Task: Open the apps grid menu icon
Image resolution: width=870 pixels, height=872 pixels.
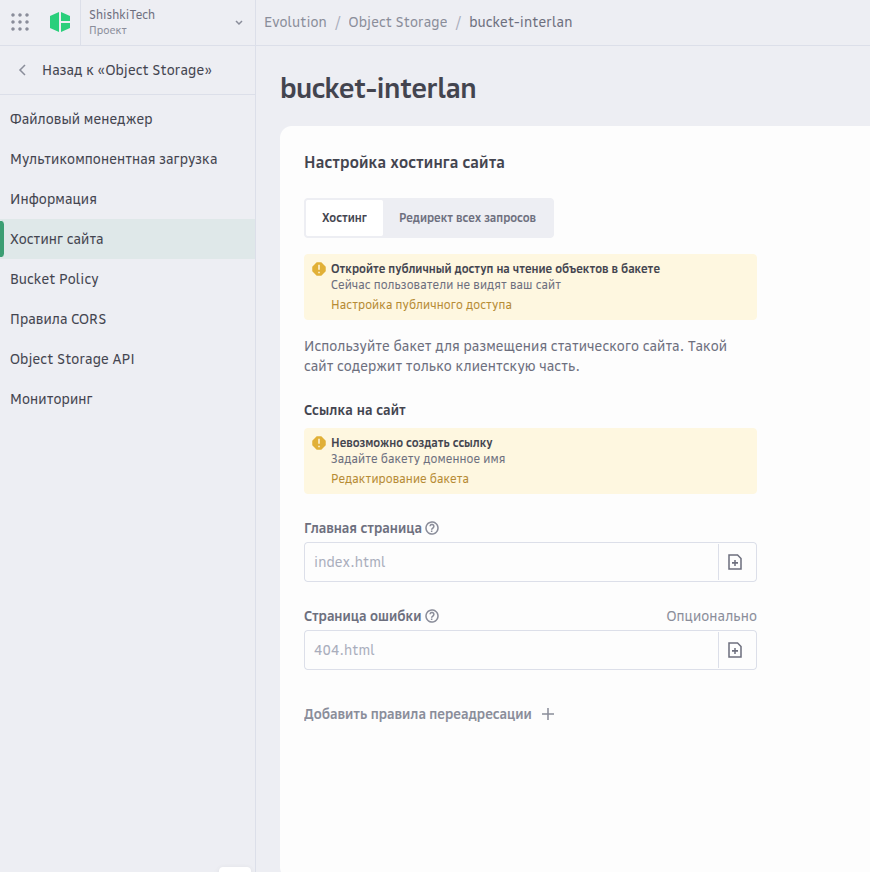Action: coord(20,22)
